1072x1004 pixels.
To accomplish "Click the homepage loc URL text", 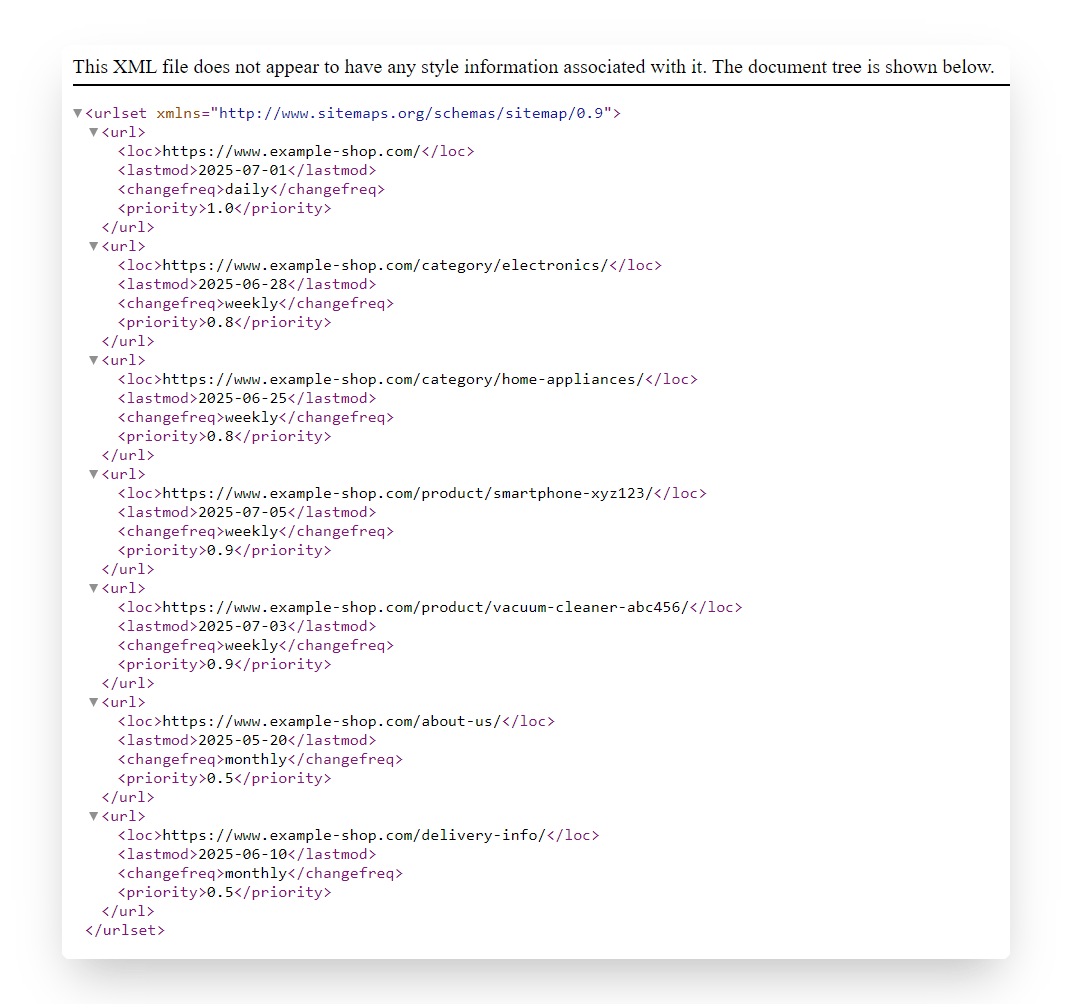I will pyautogui.click(x=292, y=151).
